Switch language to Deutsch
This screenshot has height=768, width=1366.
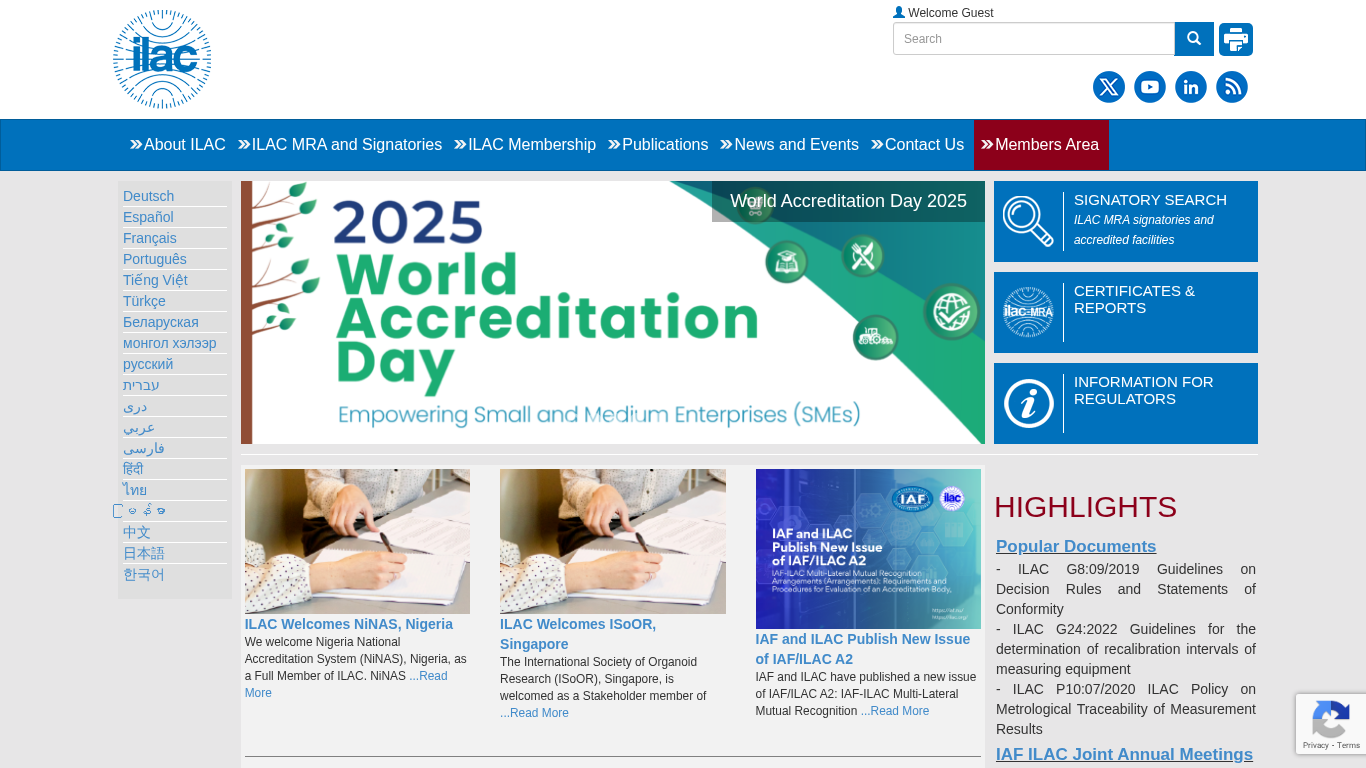coord(148,196)
